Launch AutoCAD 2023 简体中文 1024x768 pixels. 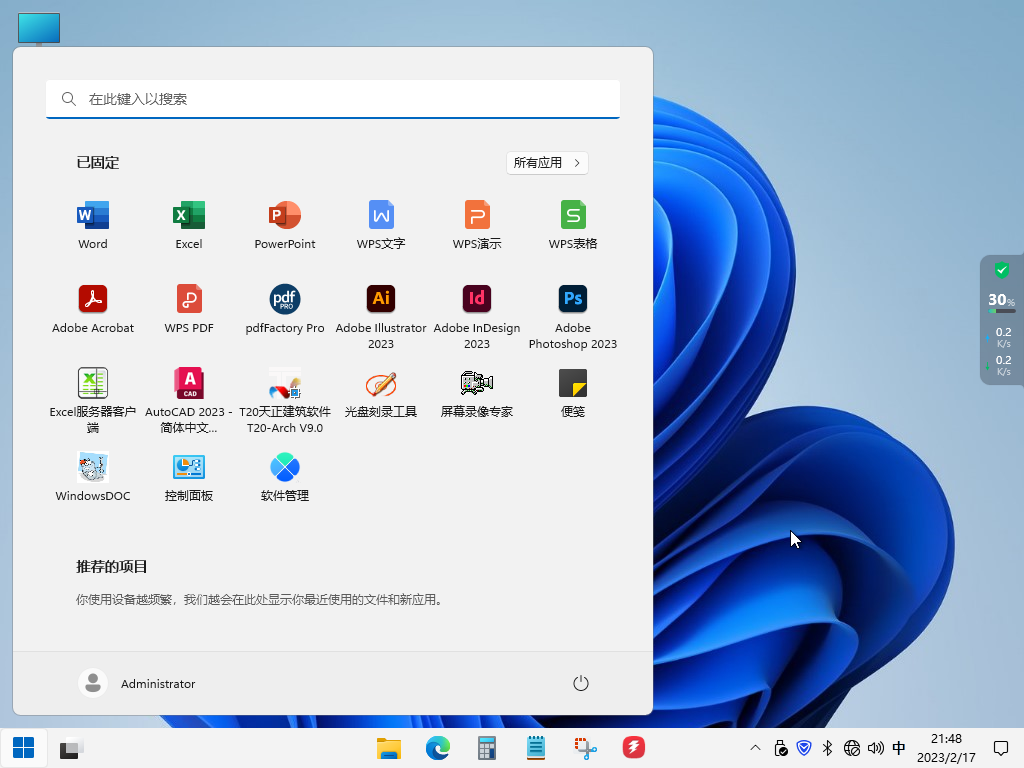pyautogui.click(x=189, y=401)
